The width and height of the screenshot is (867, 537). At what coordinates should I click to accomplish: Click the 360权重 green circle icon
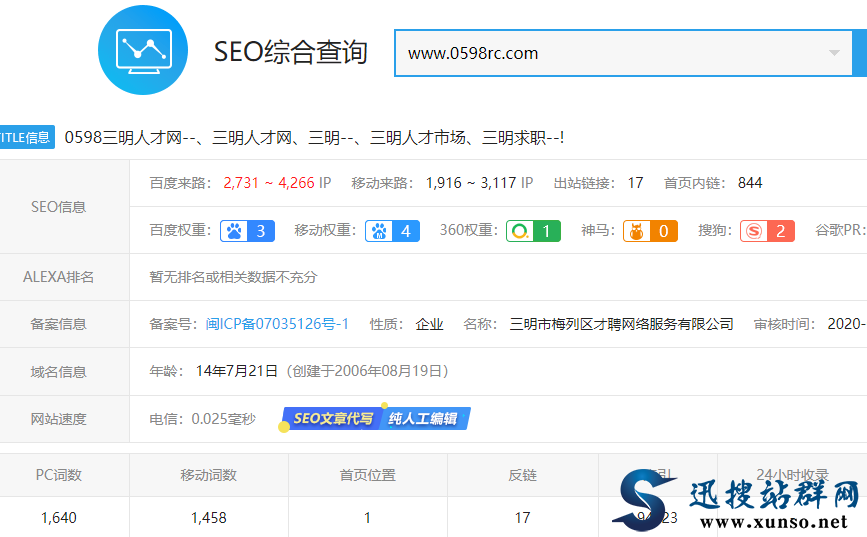[520, 231]
